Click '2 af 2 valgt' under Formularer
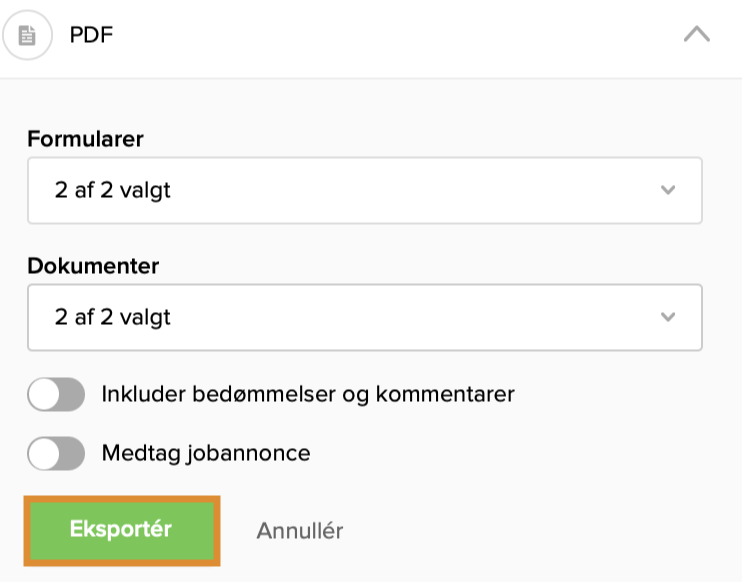This screenshot has height=582, width=742. coord(113,190)
